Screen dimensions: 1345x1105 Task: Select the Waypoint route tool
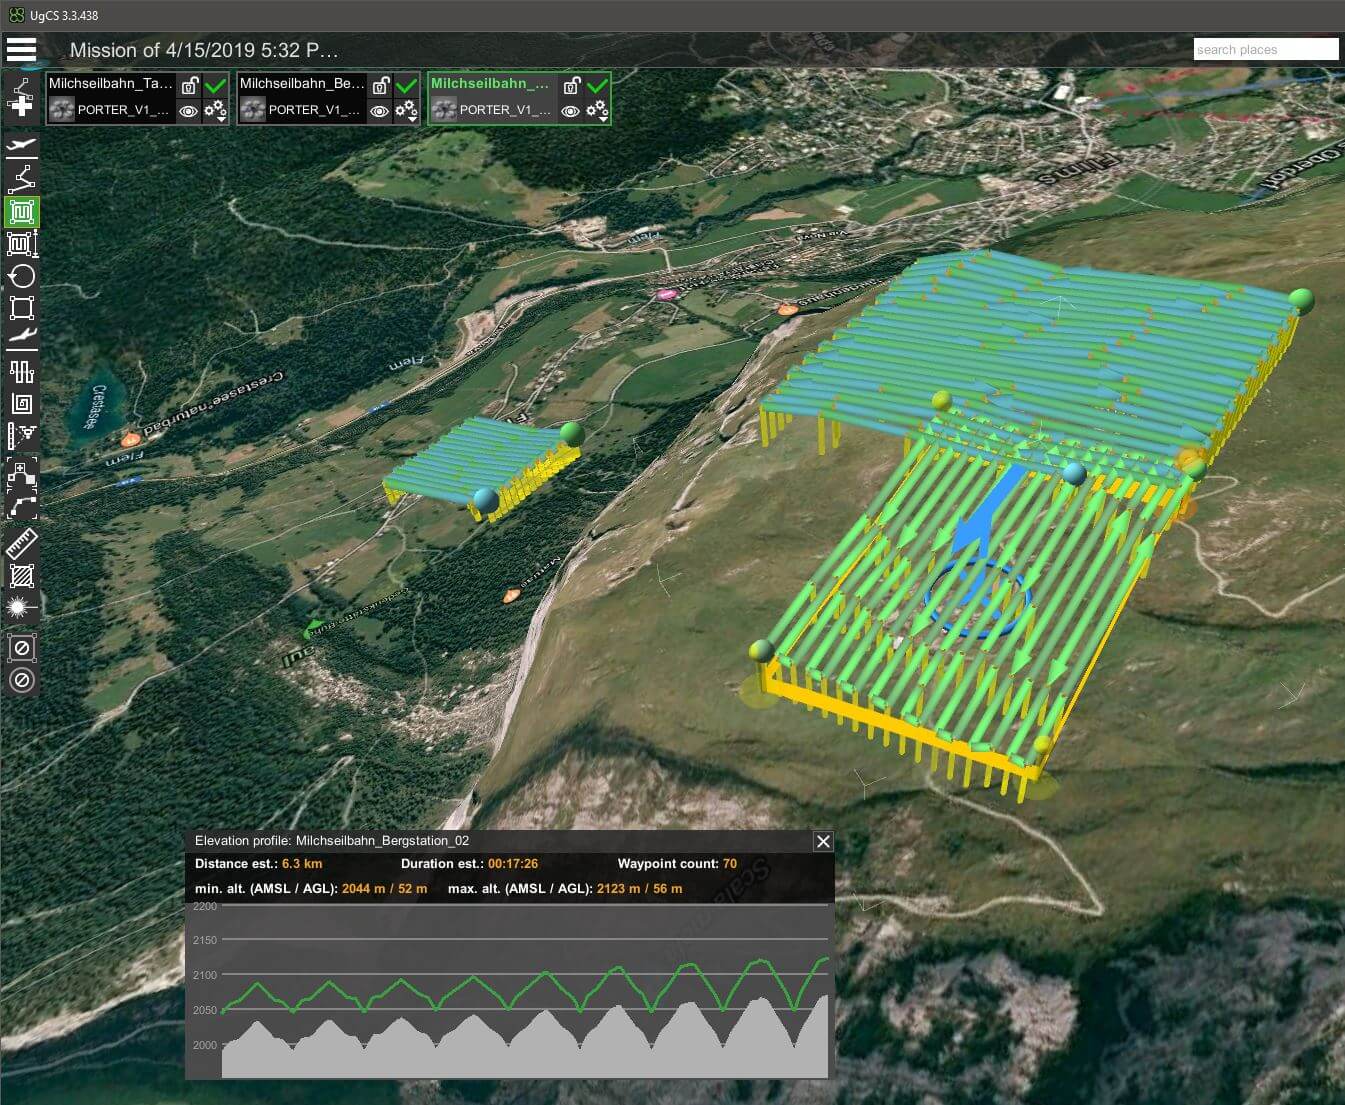click(x=21, y=179)
